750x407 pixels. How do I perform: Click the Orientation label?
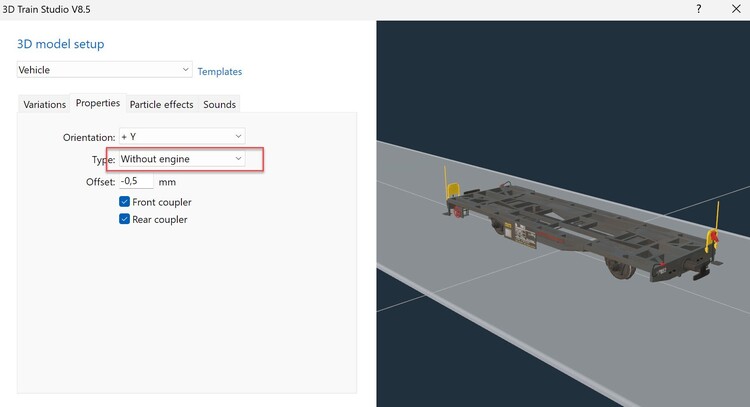point(89,138)
